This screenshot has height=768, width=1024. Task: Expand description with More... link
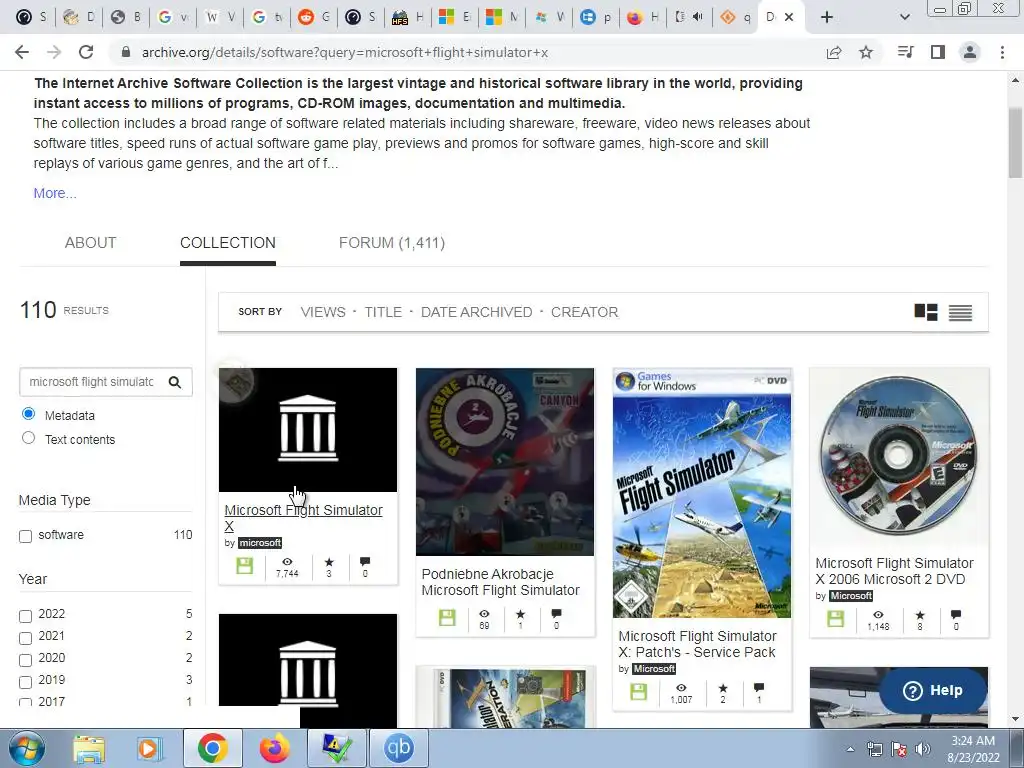coord(55,193)
